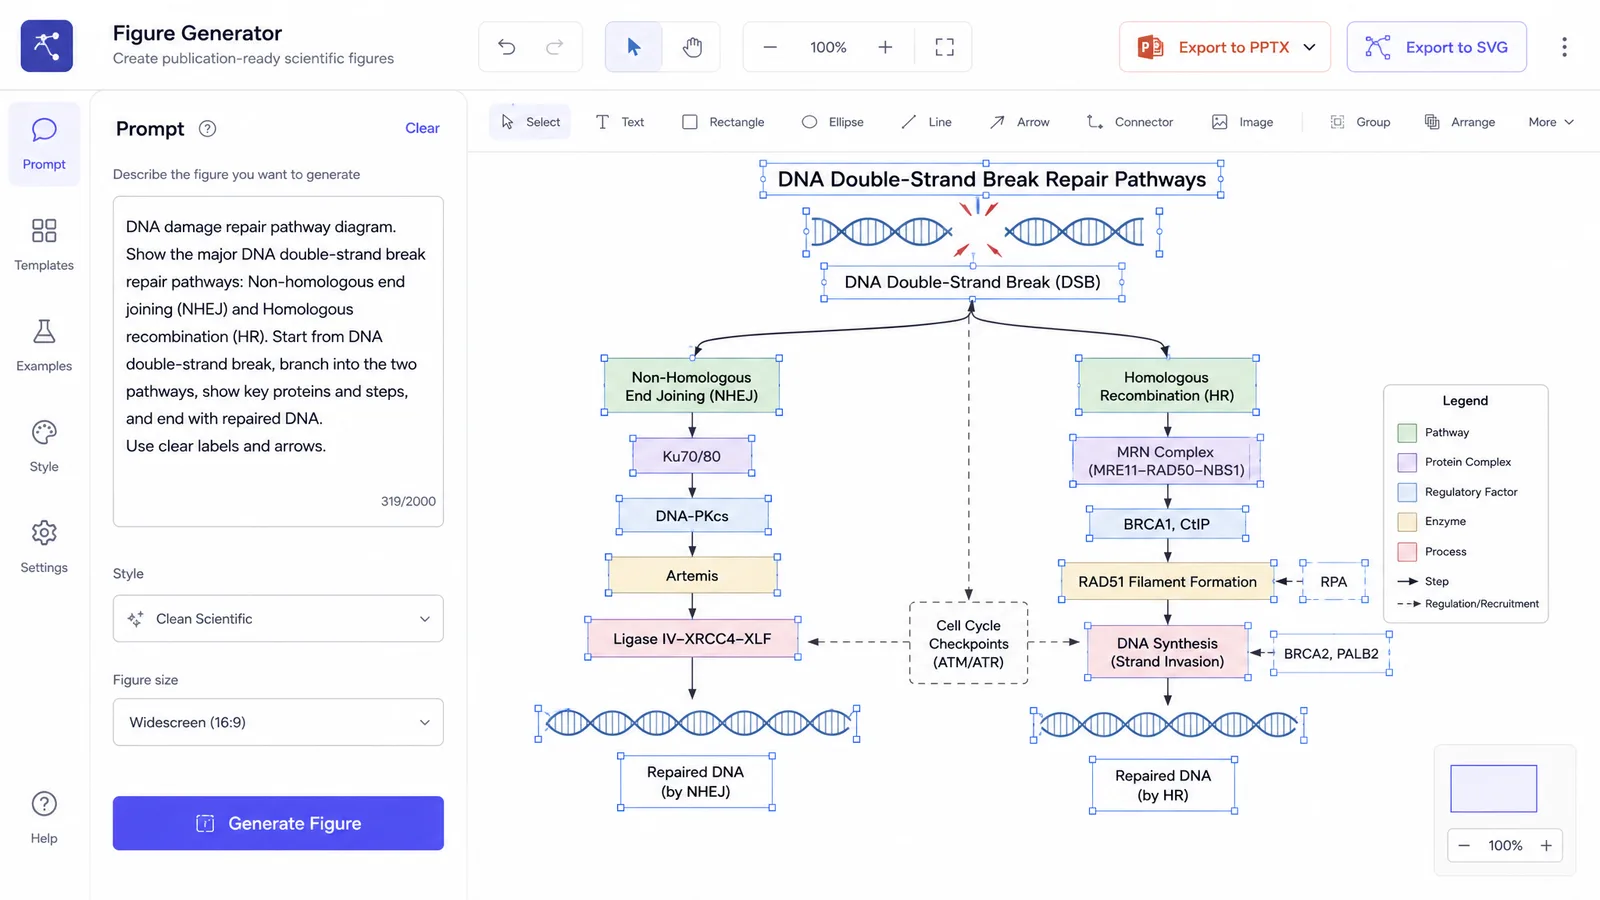Select the Ligase IV–XRCC4–XLF node
Image resolution: width=1600 pixels, height=900 pixels.
tap(692, 639)
